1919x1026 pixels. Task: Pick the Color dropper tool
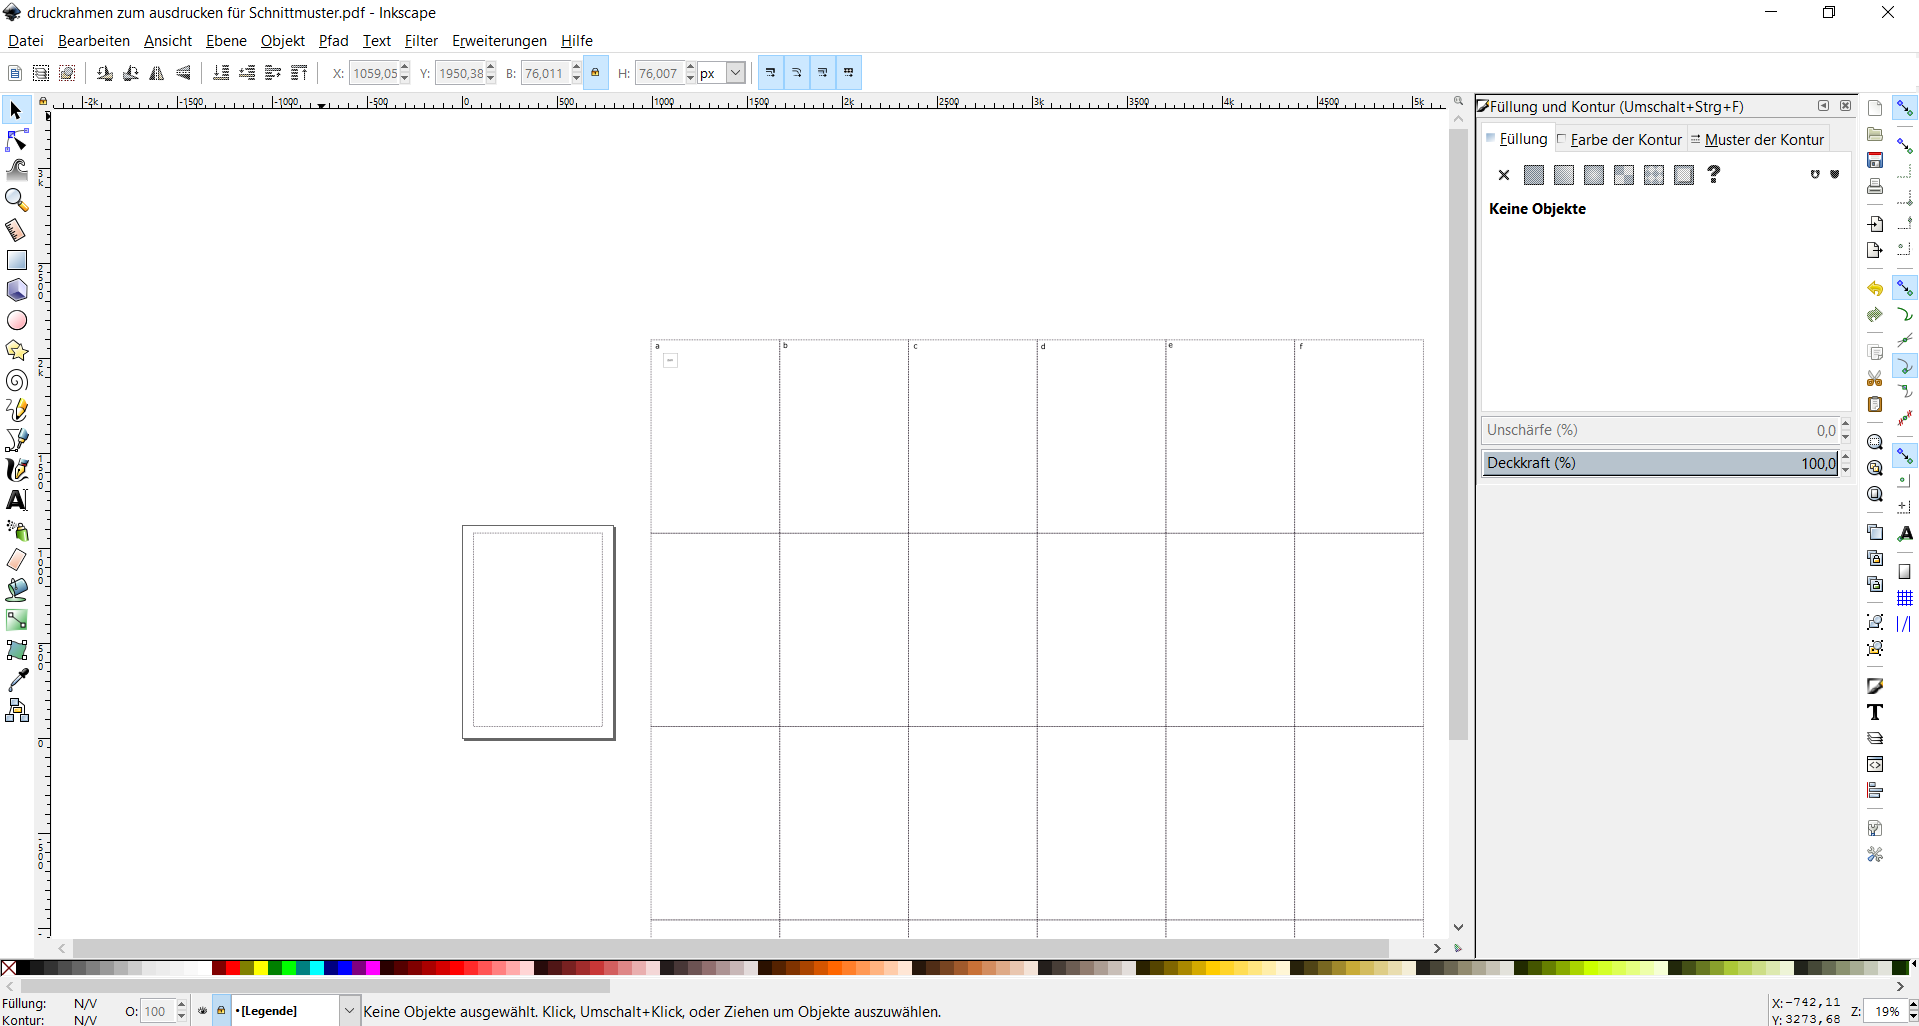pyautogui.click(x=17, y=680)
